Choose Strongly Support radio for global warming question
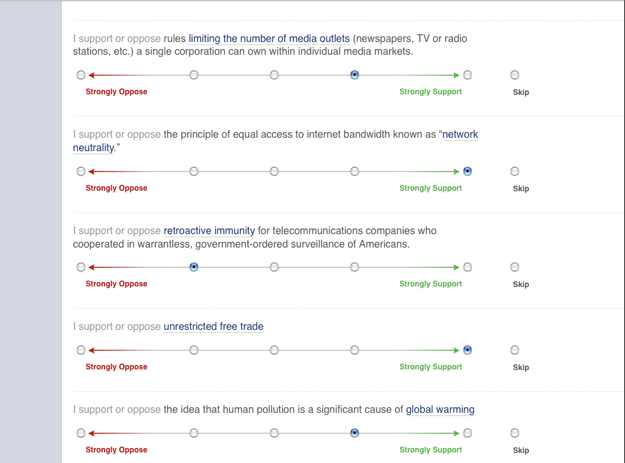This screenshot has height=463, width=625. coord(467,433)
